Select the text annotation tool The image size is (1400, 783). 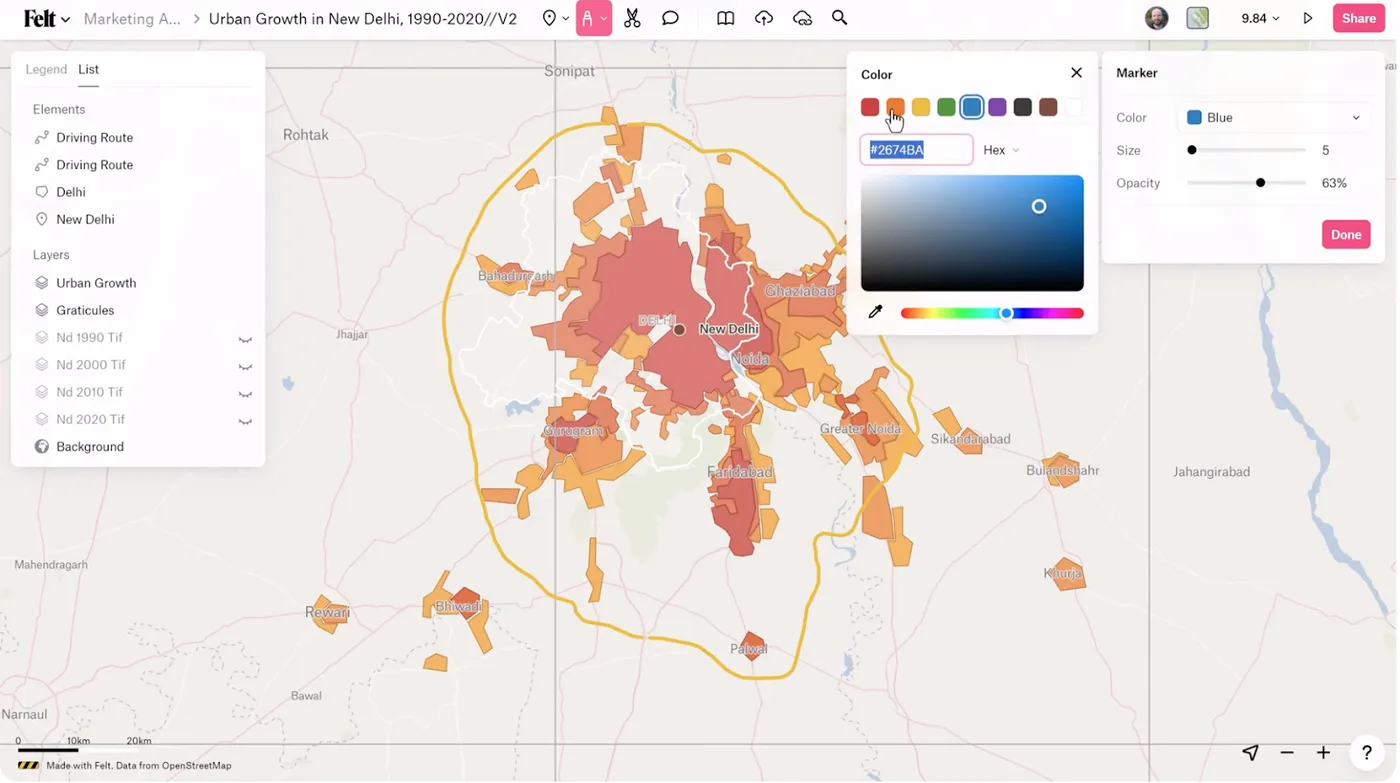pyautogui.click(x=594, y=18)
